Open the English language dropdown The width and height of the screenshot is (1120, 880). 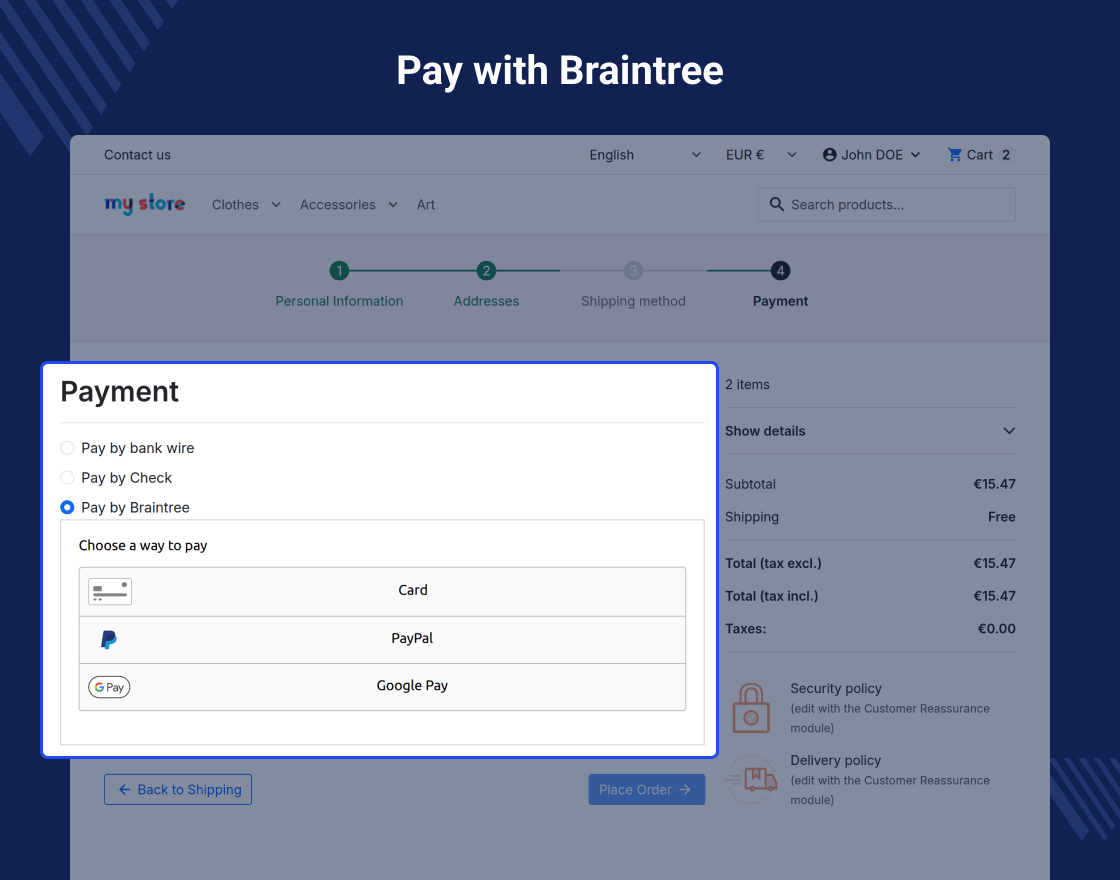(645, 155)
